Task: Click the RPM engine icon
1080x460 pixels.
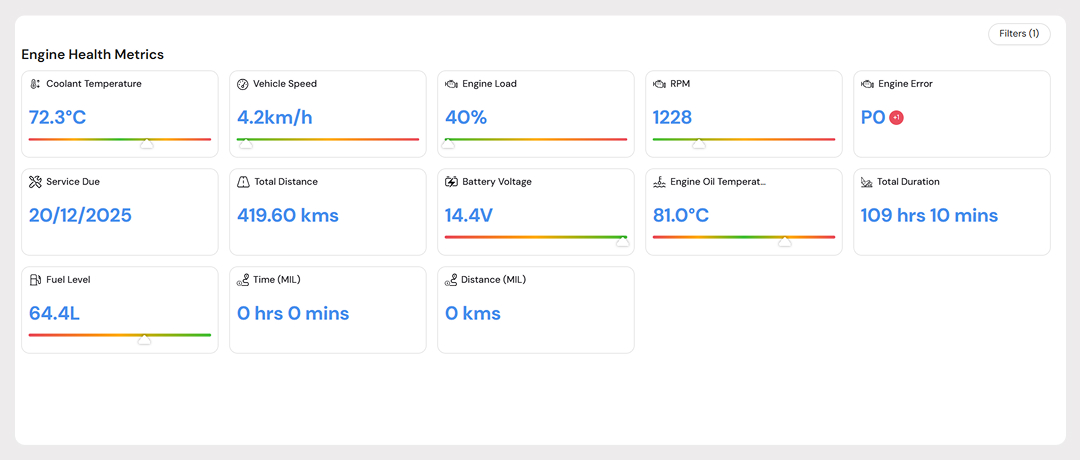Action: click(659, 84)
